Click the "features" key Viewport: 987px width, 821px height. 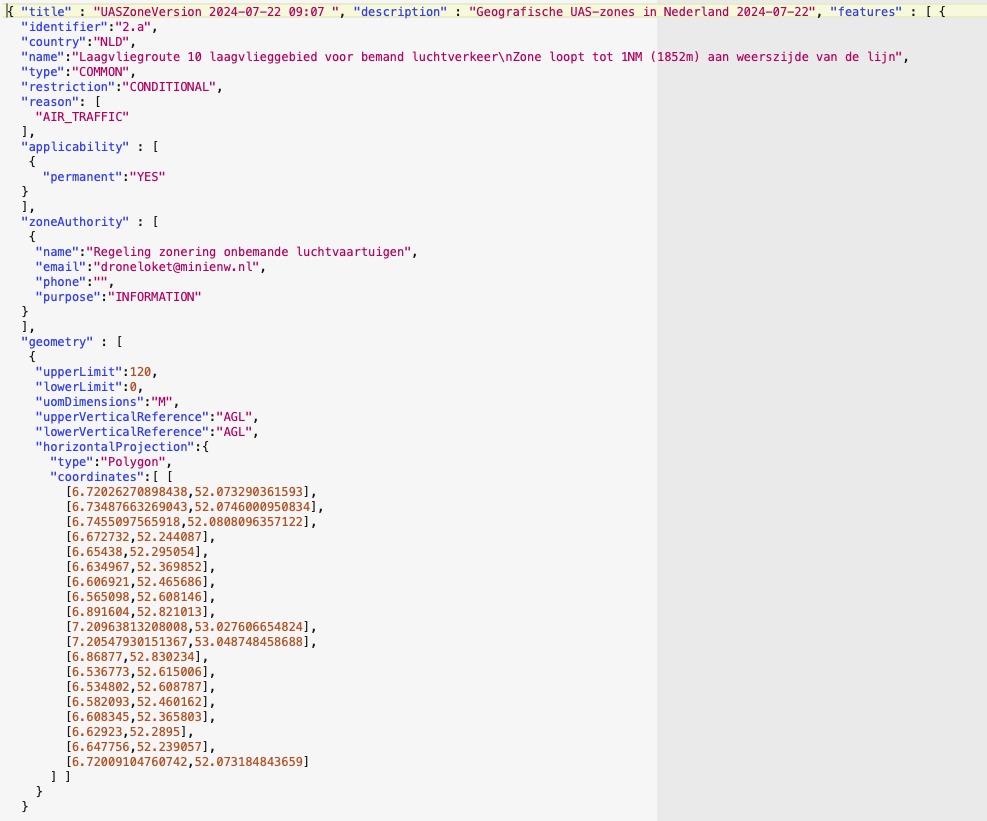tap(866, 12)
